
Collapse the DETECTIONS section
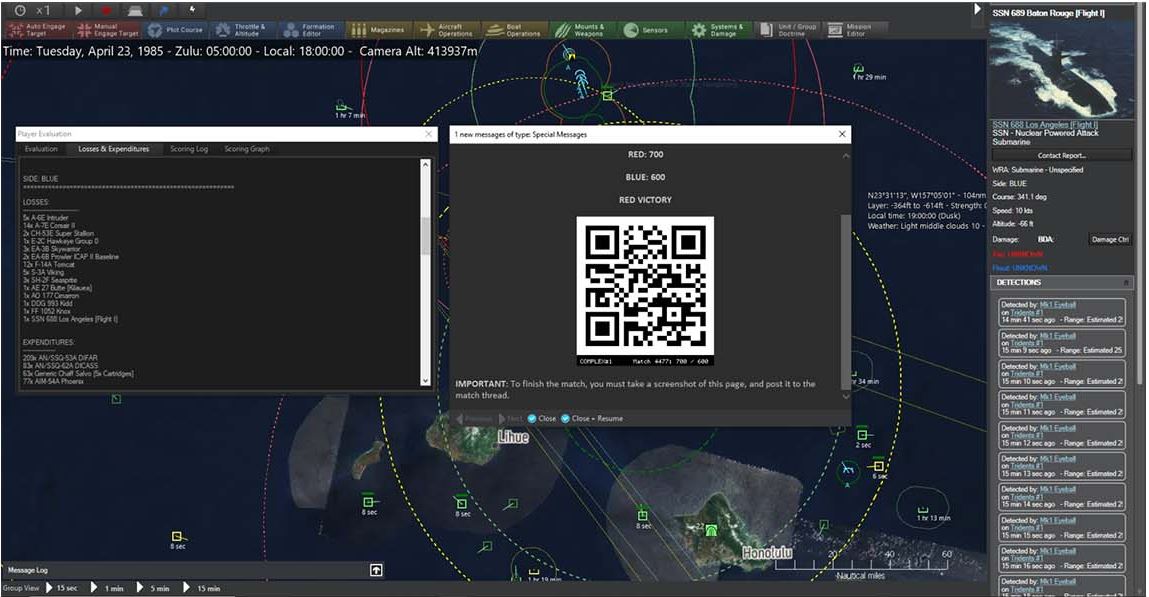1126,282
